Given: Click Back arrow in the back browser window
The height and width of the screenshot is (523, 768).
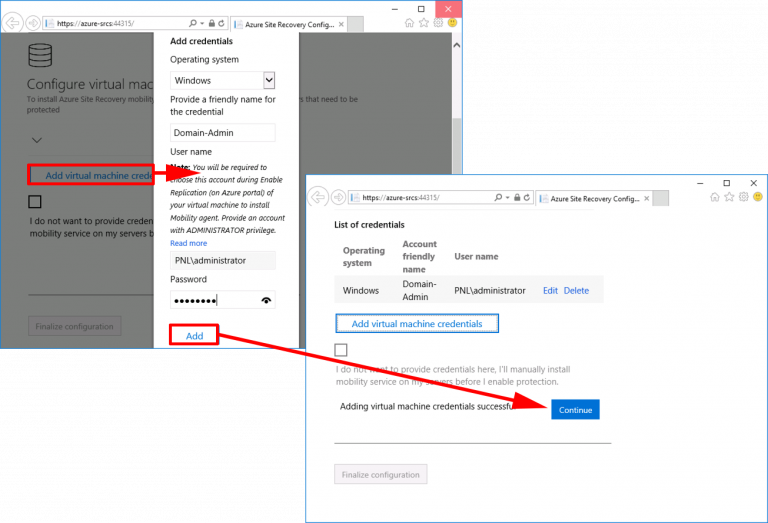Looking at the screenshot, I should pyautogui.click(x=12, y=23).
